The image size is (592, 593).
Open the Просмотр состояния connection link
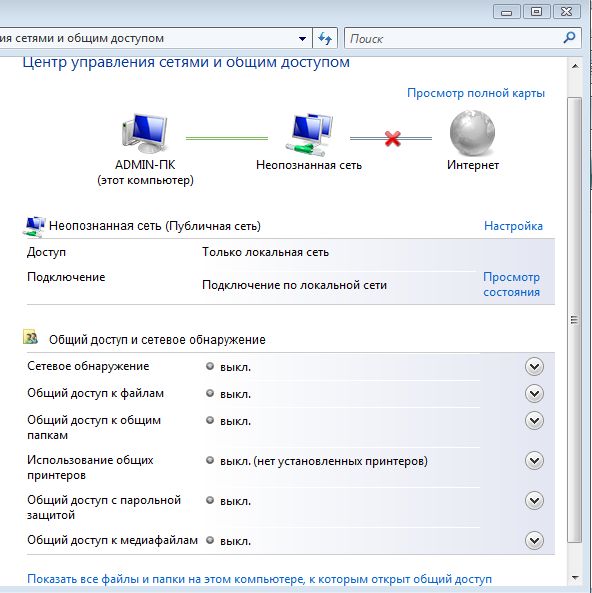click(x=511, y=284)
